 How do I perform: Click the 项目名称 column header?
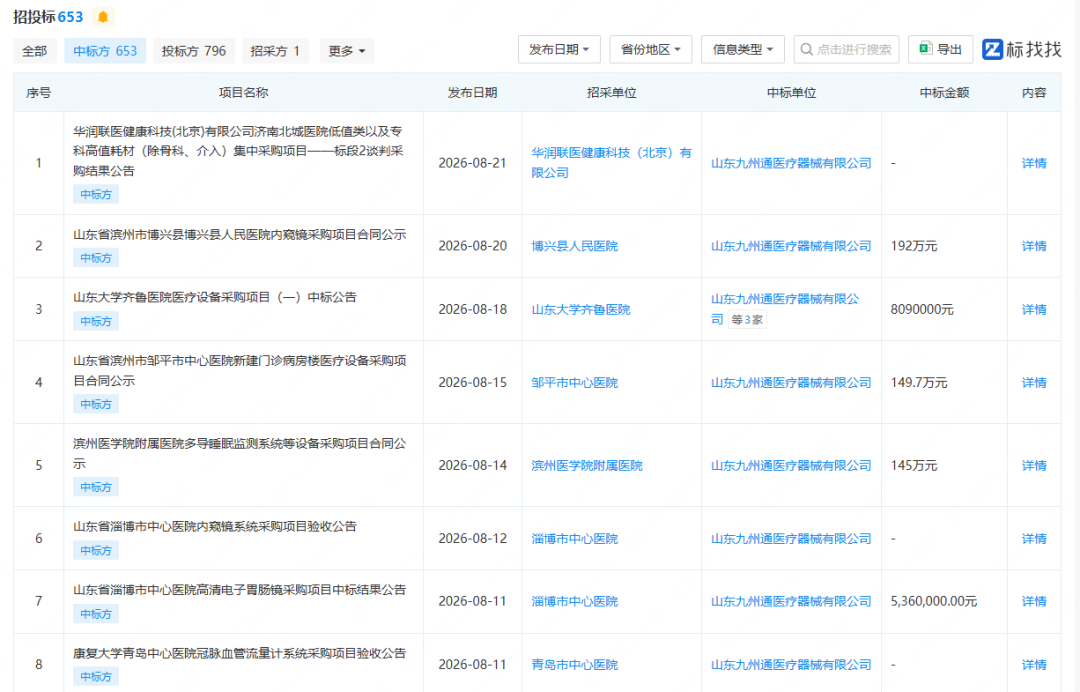pos(244,92)
